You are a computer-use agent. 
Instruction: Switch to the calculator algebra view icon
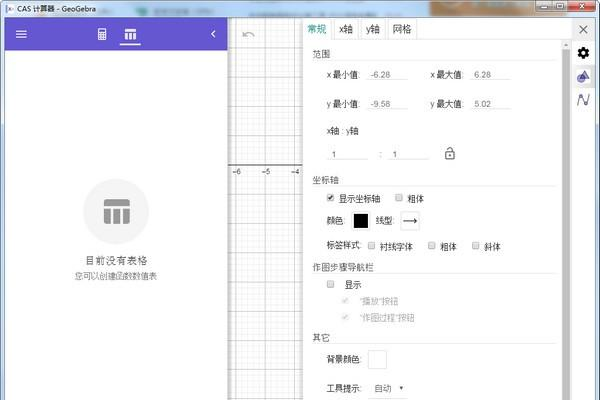pos(102,34)
